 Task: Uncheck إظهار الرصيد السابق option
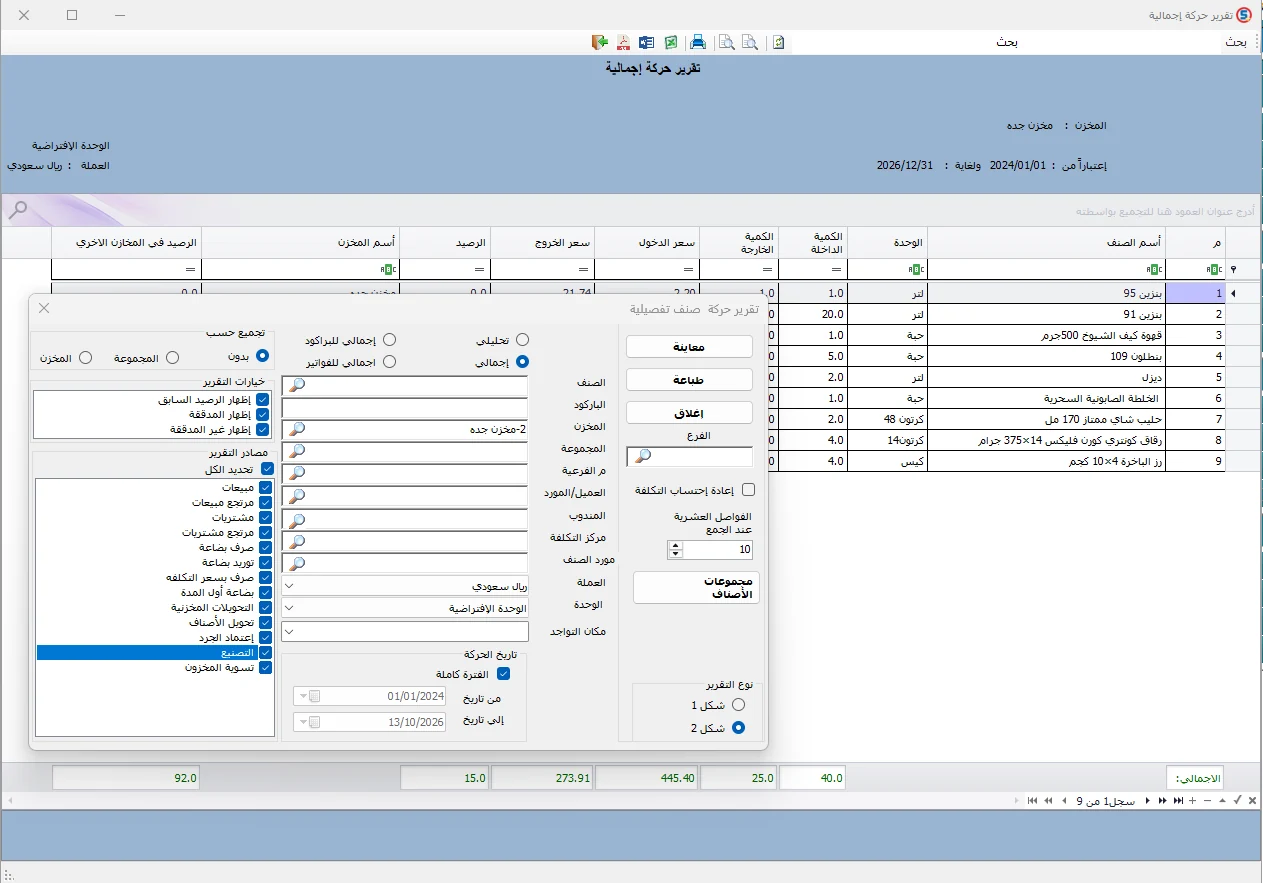click(x=263, y=400)
